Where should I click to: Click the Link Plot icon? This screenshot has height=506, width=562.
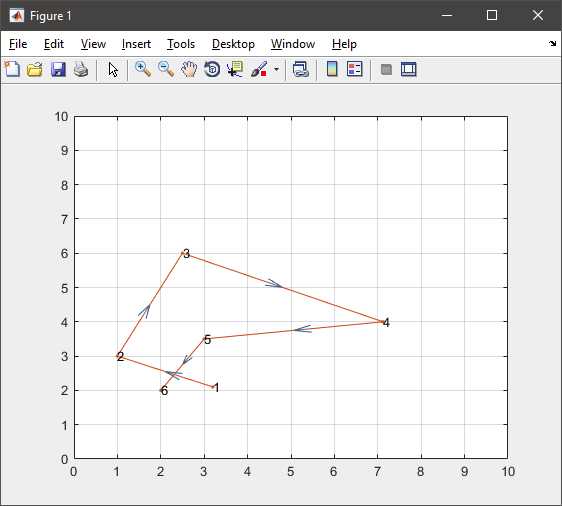(301, 69)
